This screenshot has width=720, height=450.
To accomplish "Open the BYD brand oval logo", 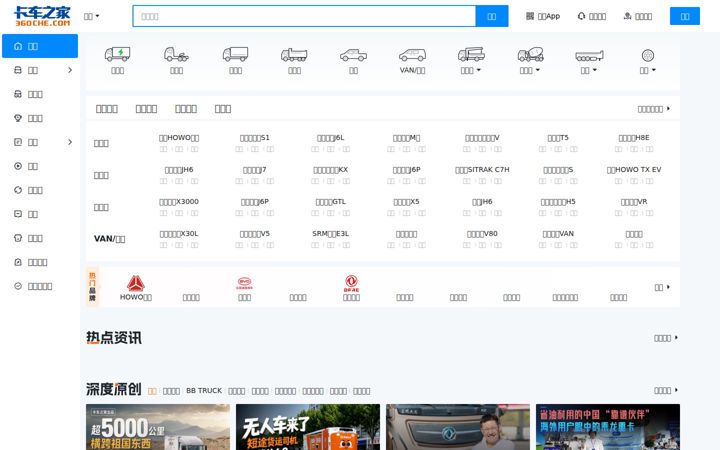I will tap(244, 283).
